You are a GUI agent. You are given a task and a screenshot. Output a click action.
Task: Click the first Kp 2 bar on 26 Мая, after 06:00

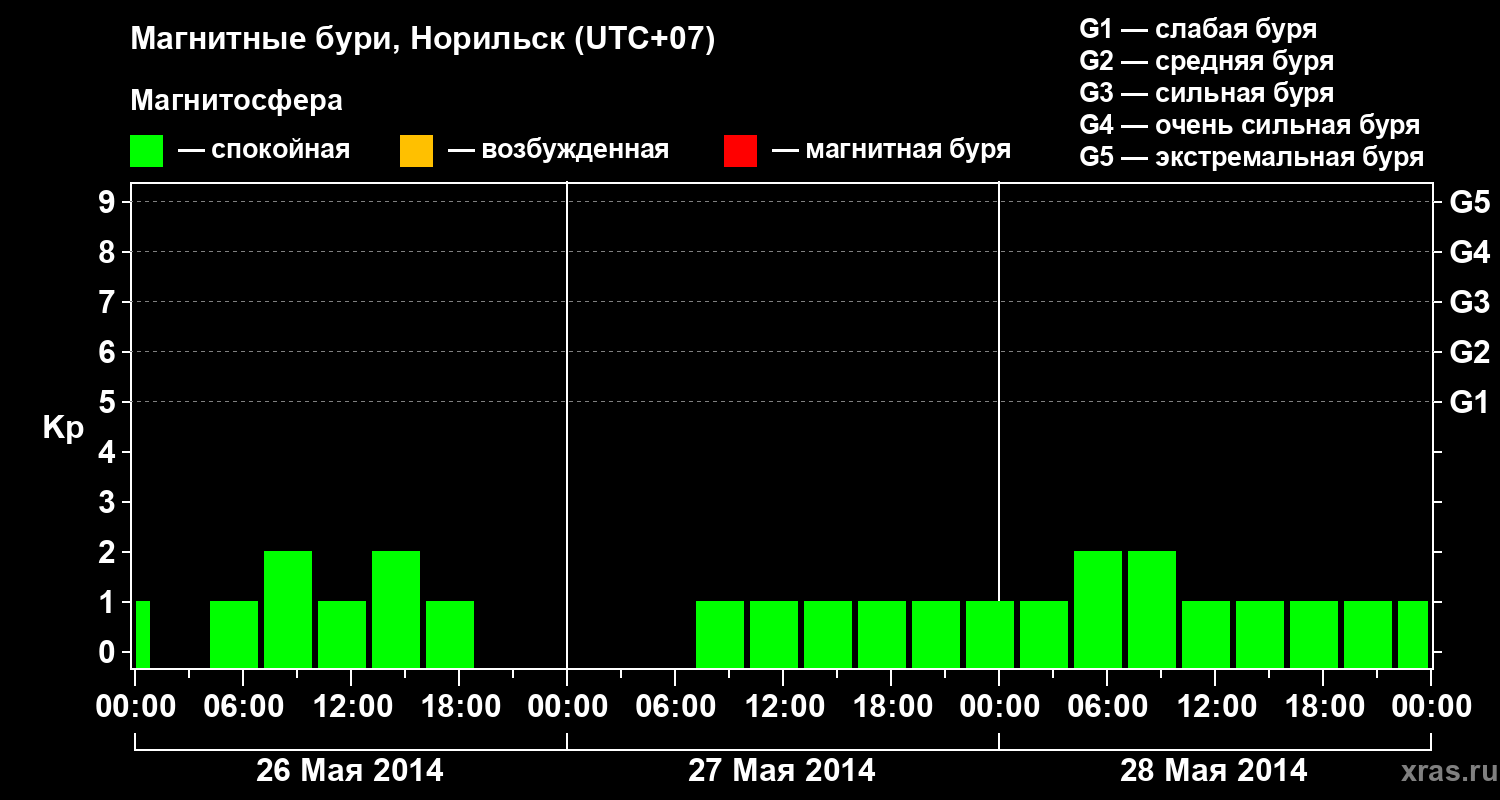click(288, 609)
